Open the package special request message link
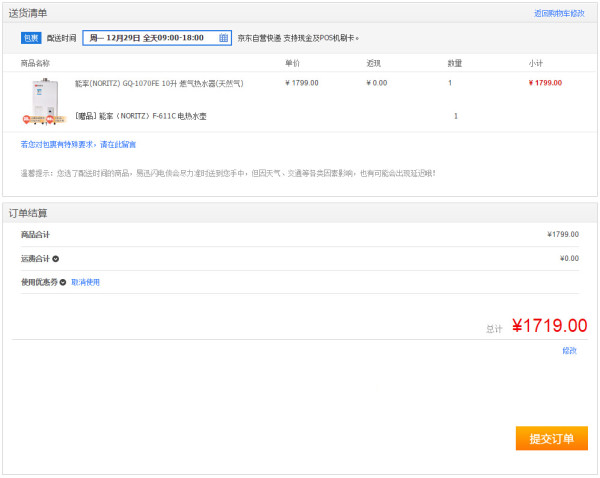Screen dimensions: 600x478 [78, 144]
